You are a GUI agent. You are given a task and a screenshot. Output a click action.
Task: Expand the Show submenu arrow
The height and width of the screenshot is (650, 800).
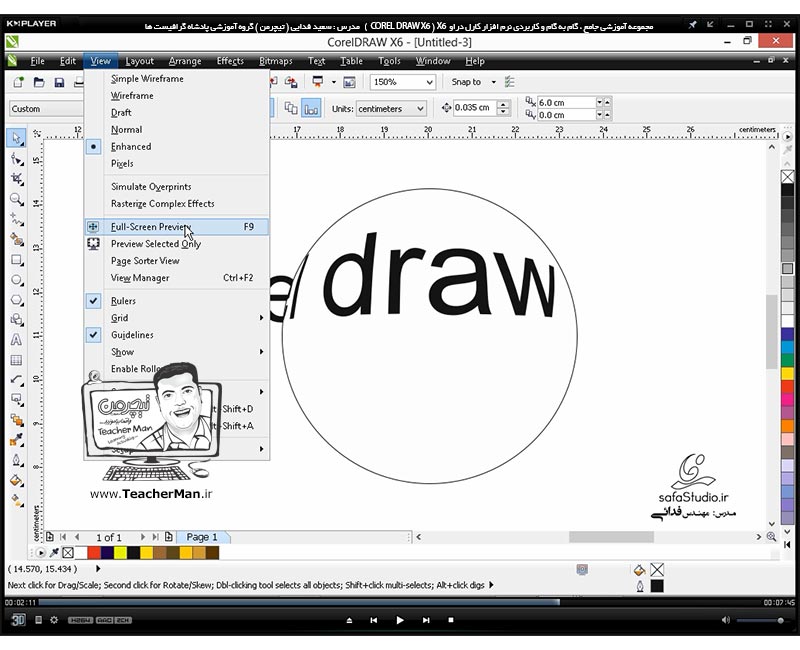pos(261,352)
